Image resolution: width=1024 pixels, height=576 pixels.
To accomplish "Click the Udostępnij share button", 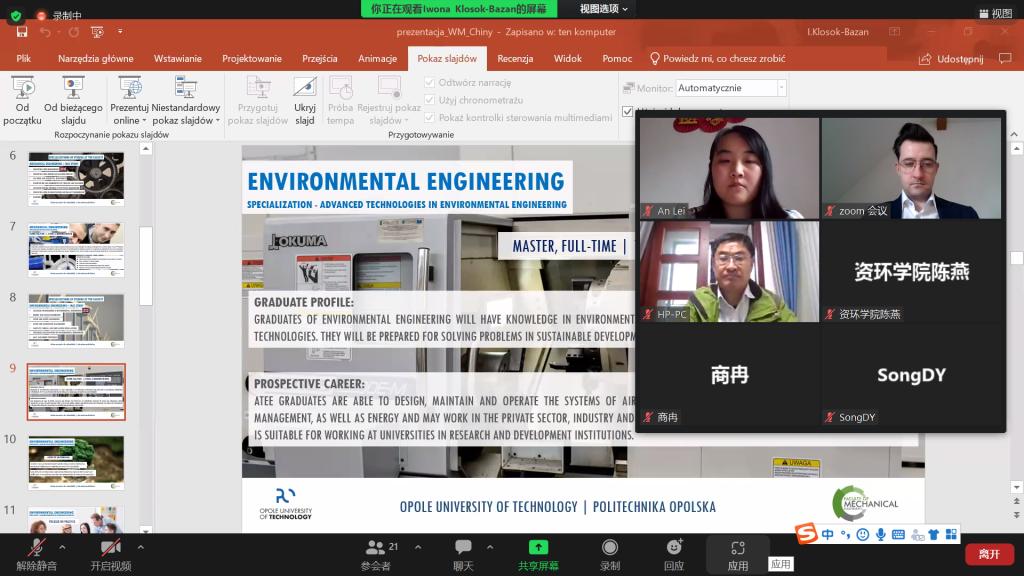I will click(x=951, y=59).
